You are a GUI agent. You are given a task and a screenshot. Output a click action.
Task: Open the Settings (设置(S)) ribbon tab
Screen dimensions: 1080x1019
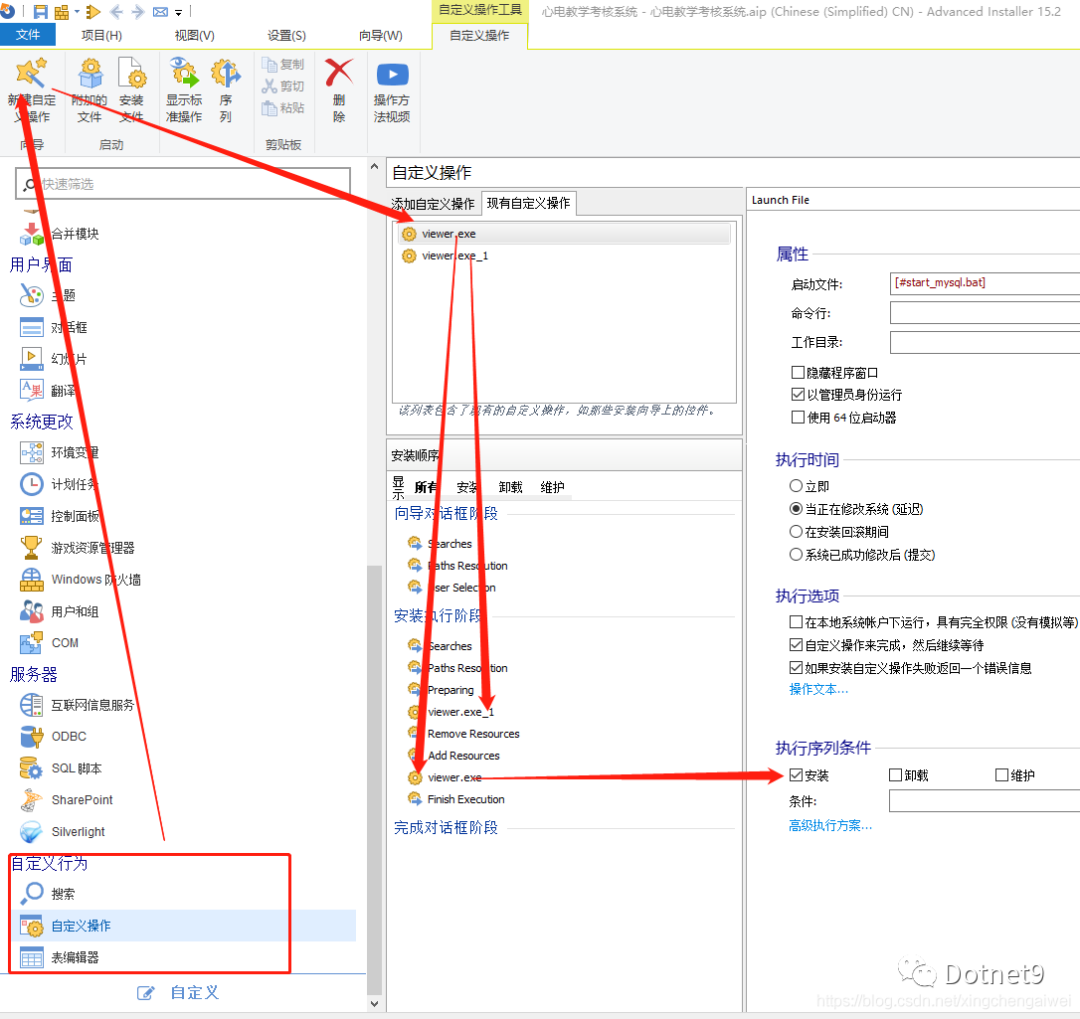tap(287, 35)
